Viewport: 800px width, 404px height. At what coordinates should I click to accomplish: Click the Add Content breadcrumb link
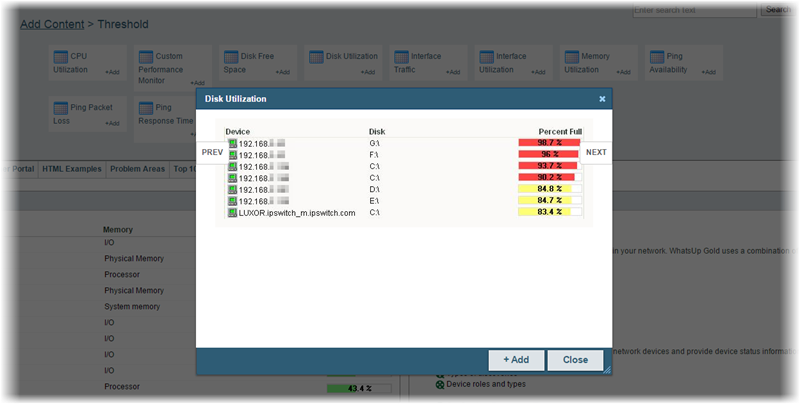point(52,24)
